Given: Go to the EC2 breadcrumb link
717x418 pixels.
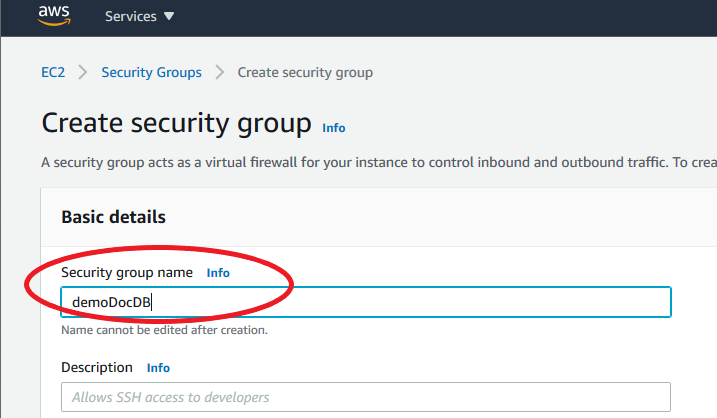Looking at the screenshot, I should 53,72.
